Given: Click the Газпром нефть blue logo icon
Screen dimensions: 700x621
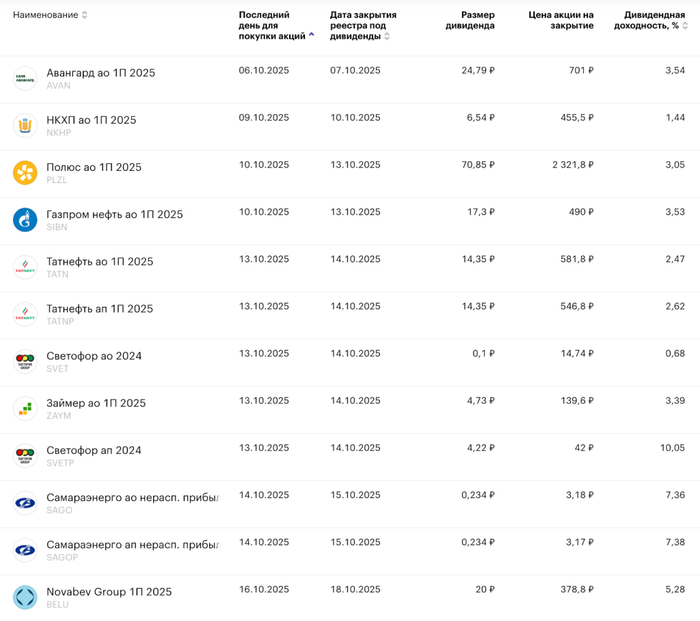Looking at the screenshot, I should 25,219.
